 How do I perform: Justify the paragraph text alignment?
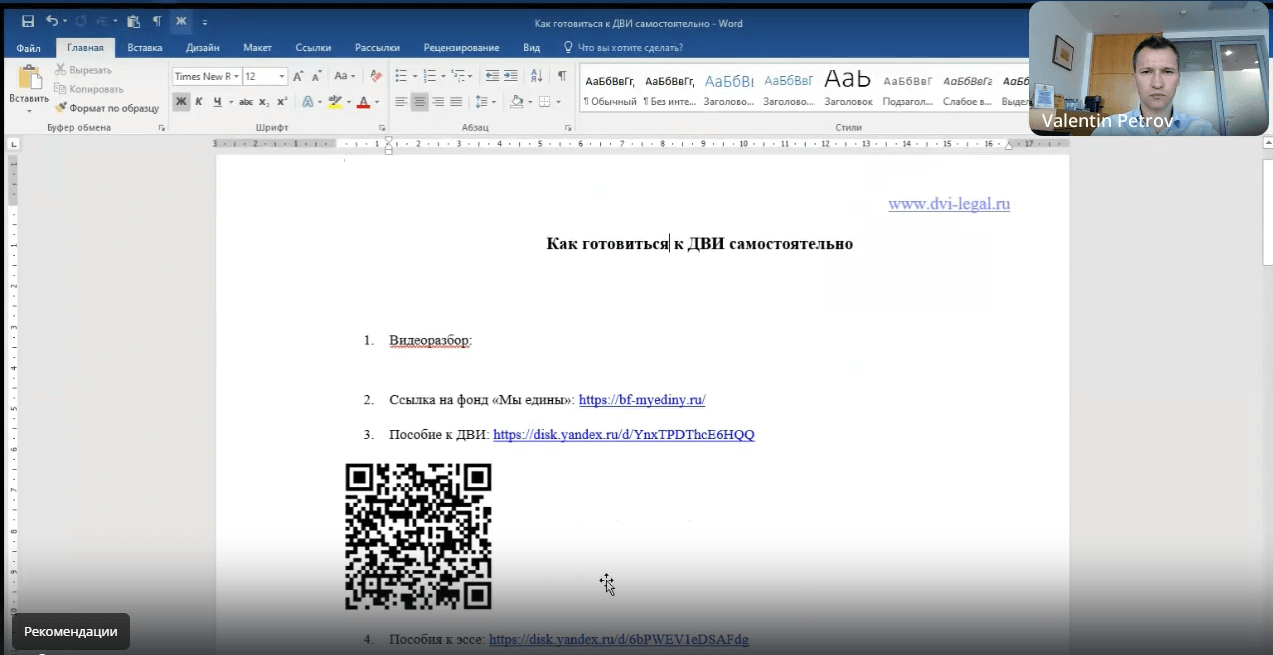pyautogui.click(x=456, y=102)
